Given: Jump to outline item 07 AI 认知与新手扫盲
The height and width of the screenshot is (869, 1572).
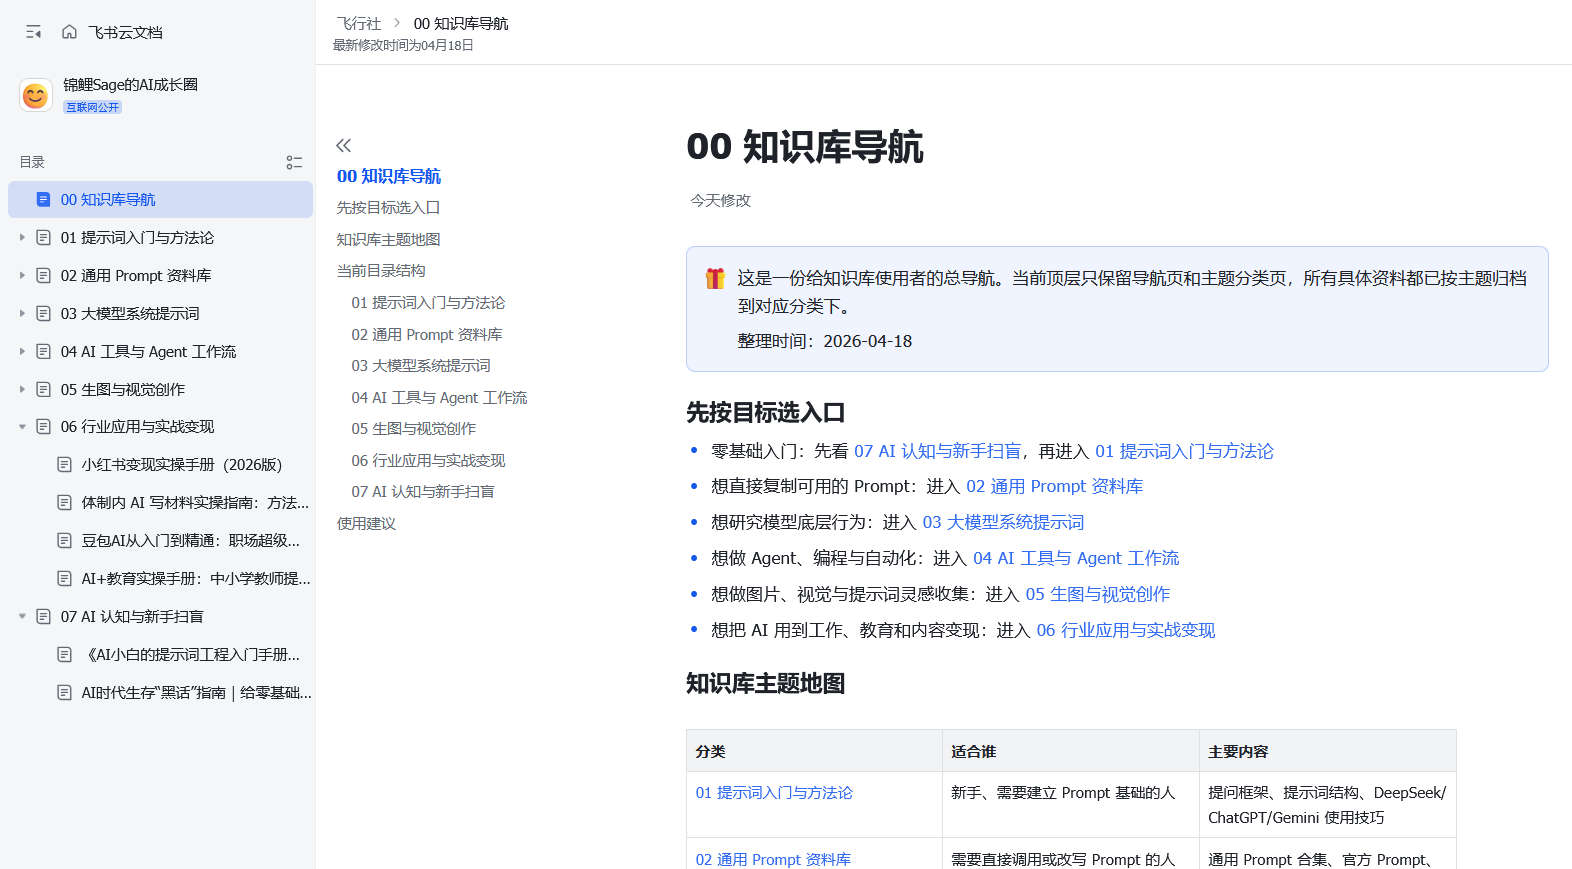Looking at the screenshot, I should point(423,492).
